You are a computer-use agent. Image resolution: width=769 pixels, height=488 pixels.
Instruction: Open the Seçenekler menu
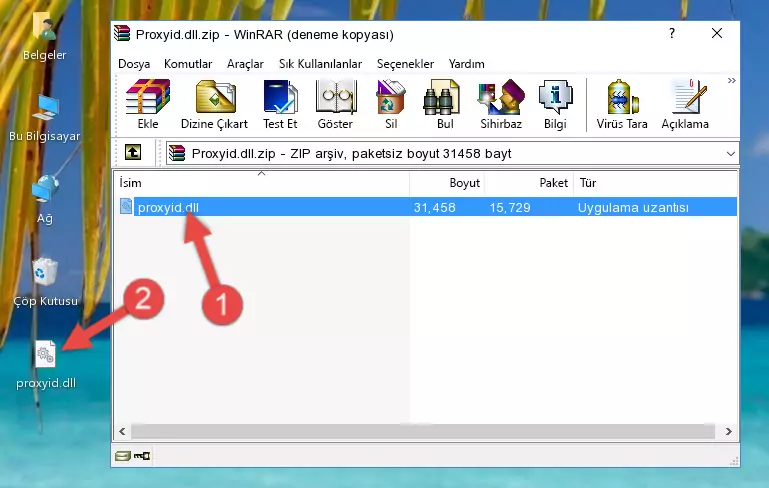click(x=405, y=64)
